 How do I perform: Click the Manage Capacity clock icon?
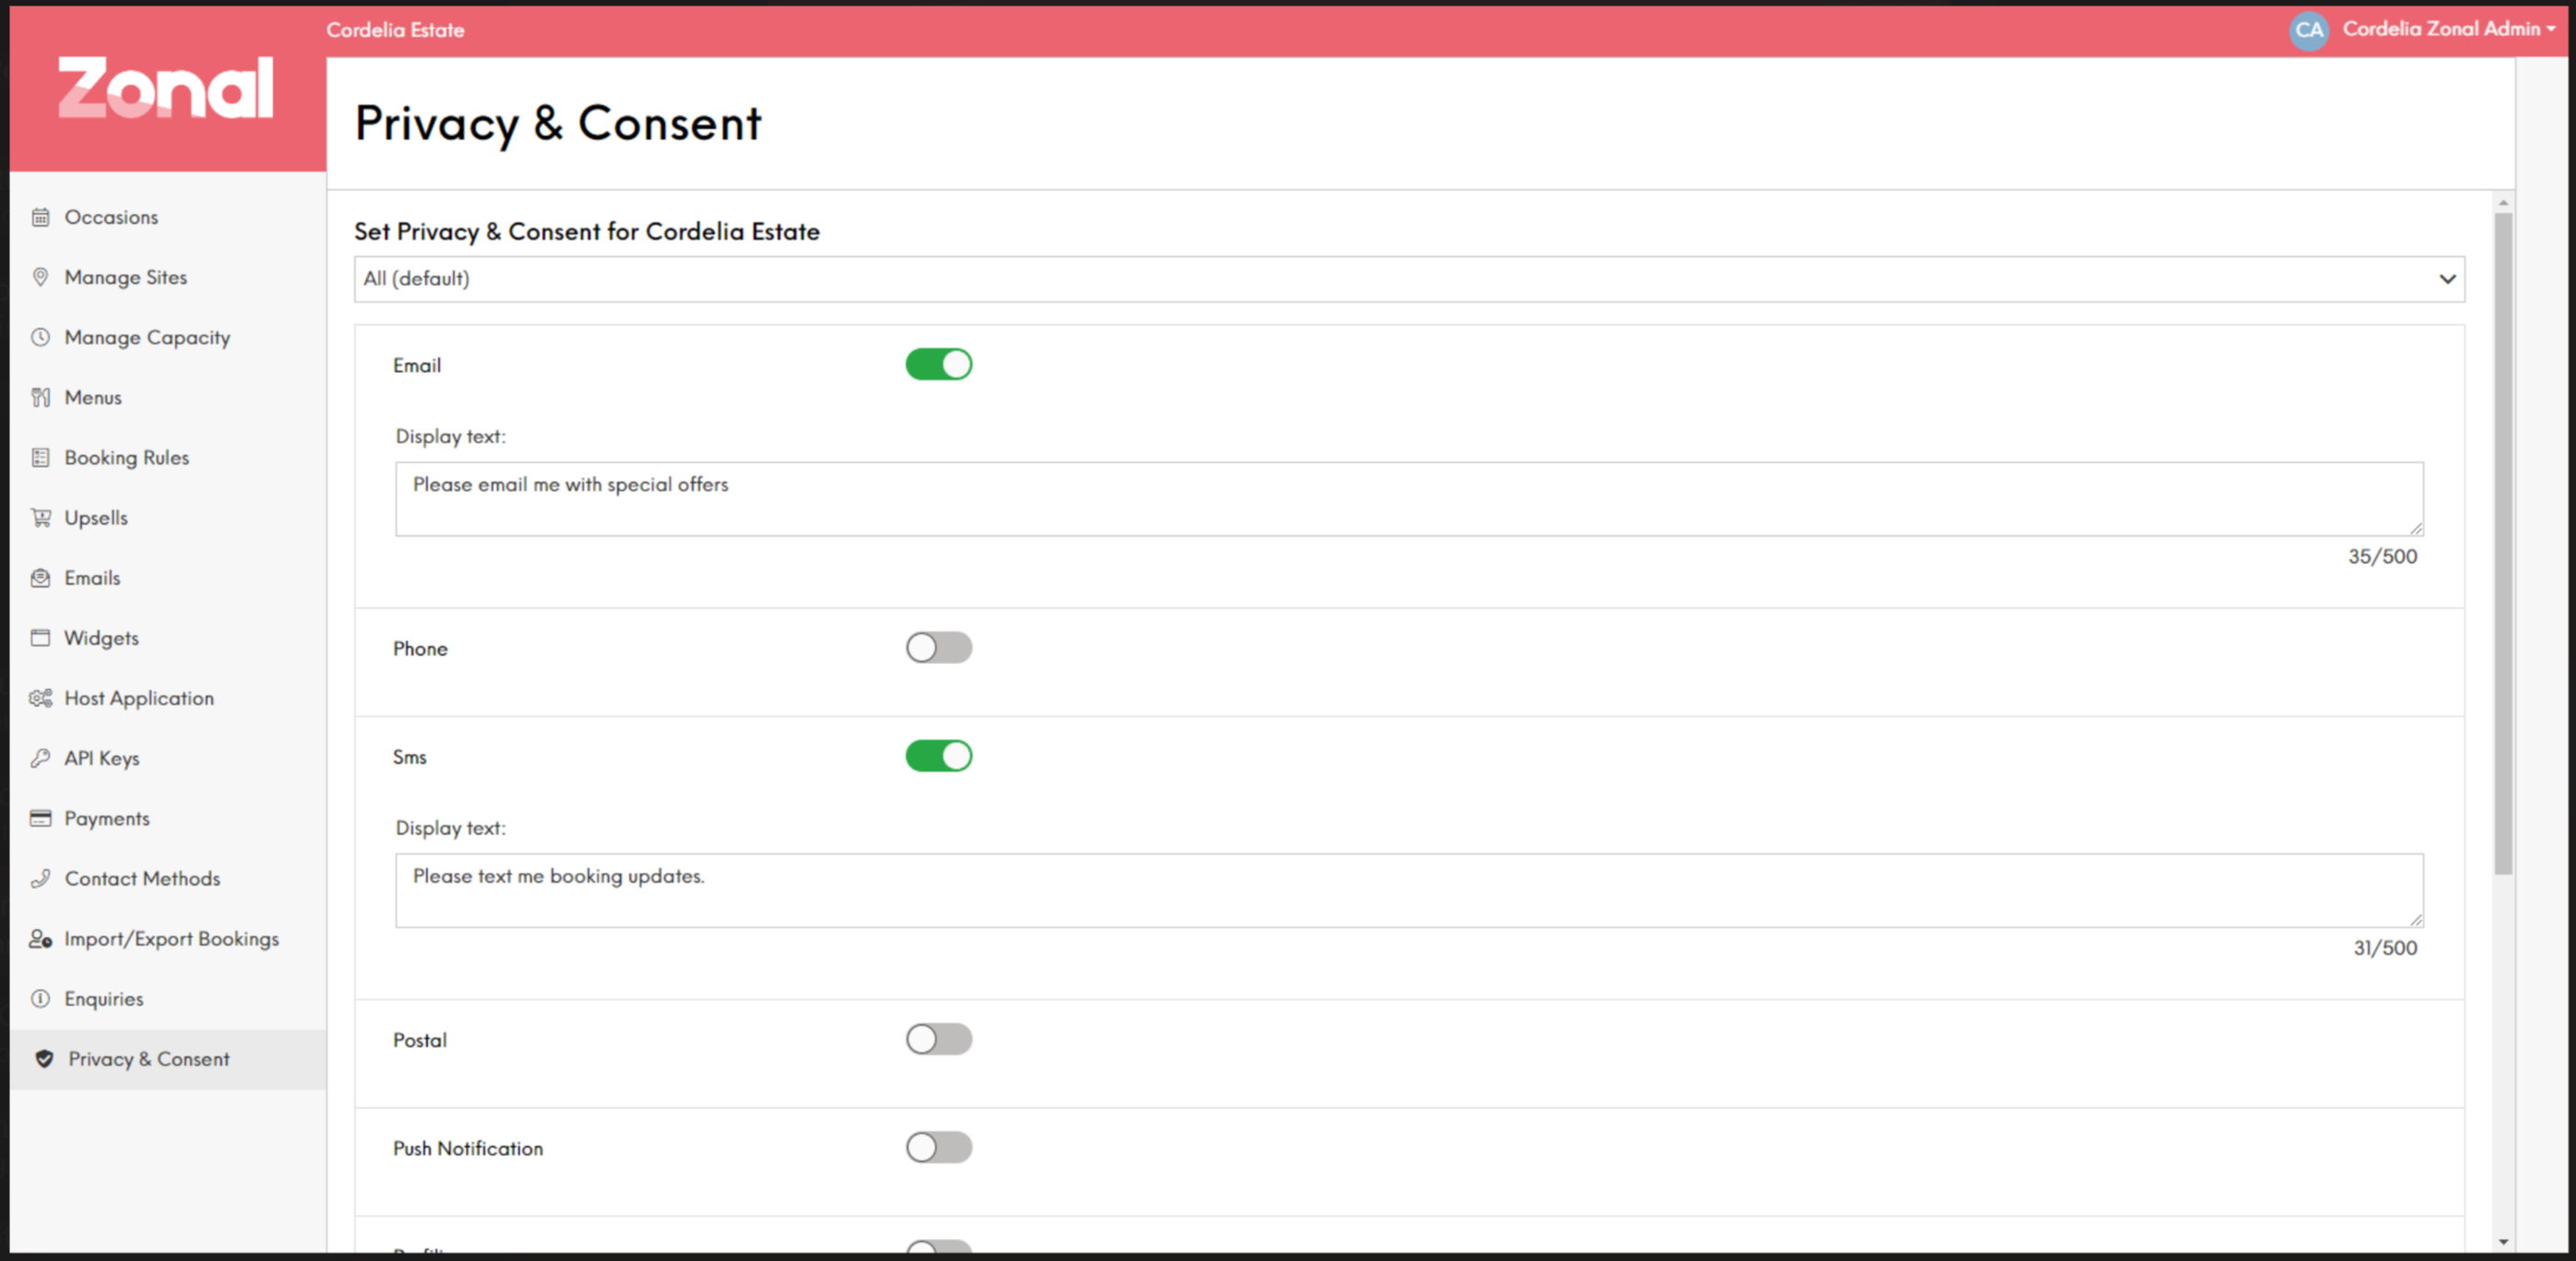tap(40, 337)
